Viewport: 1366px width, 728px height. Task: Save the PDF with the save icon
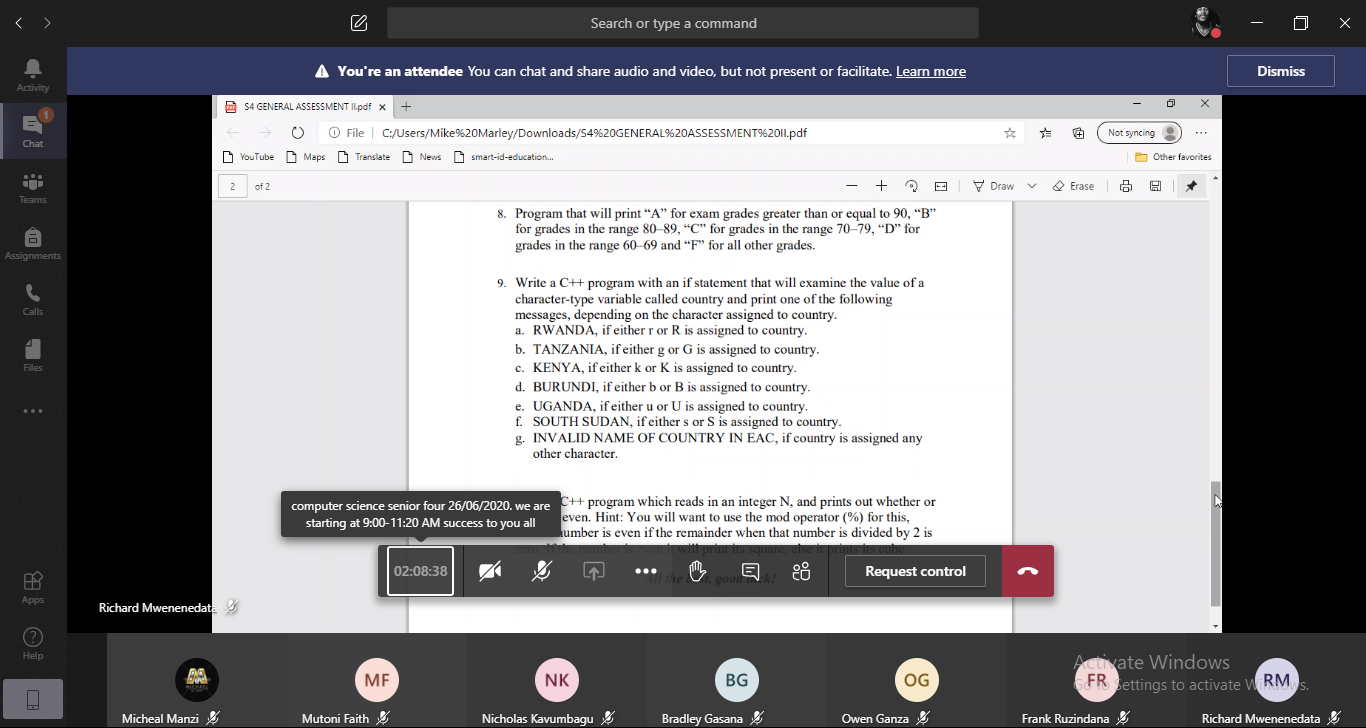tap(1155, 186)
